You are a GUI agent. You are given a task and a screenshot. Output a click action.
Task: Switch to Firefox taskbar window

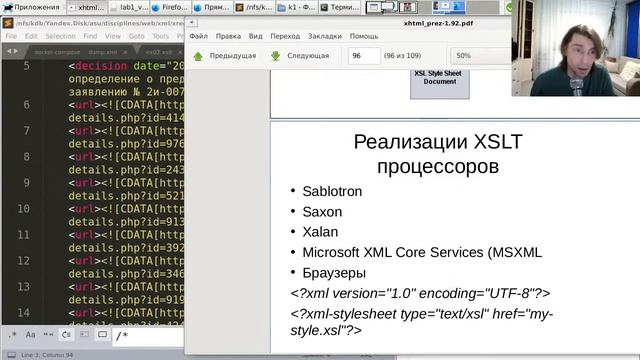click(170, 7)
